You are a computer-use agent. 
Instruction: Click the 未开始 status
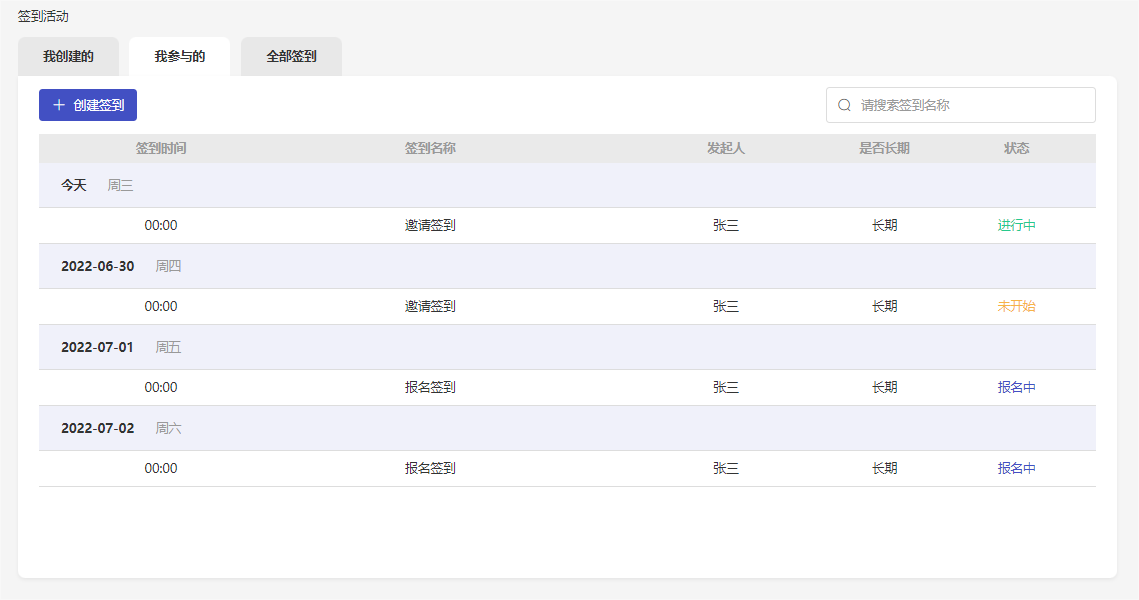coord(1016,307)
